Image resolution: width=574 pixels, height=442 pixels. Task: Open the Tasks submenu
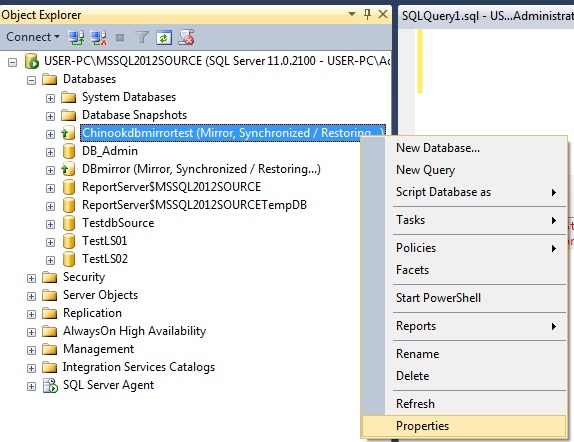[463, 220]
